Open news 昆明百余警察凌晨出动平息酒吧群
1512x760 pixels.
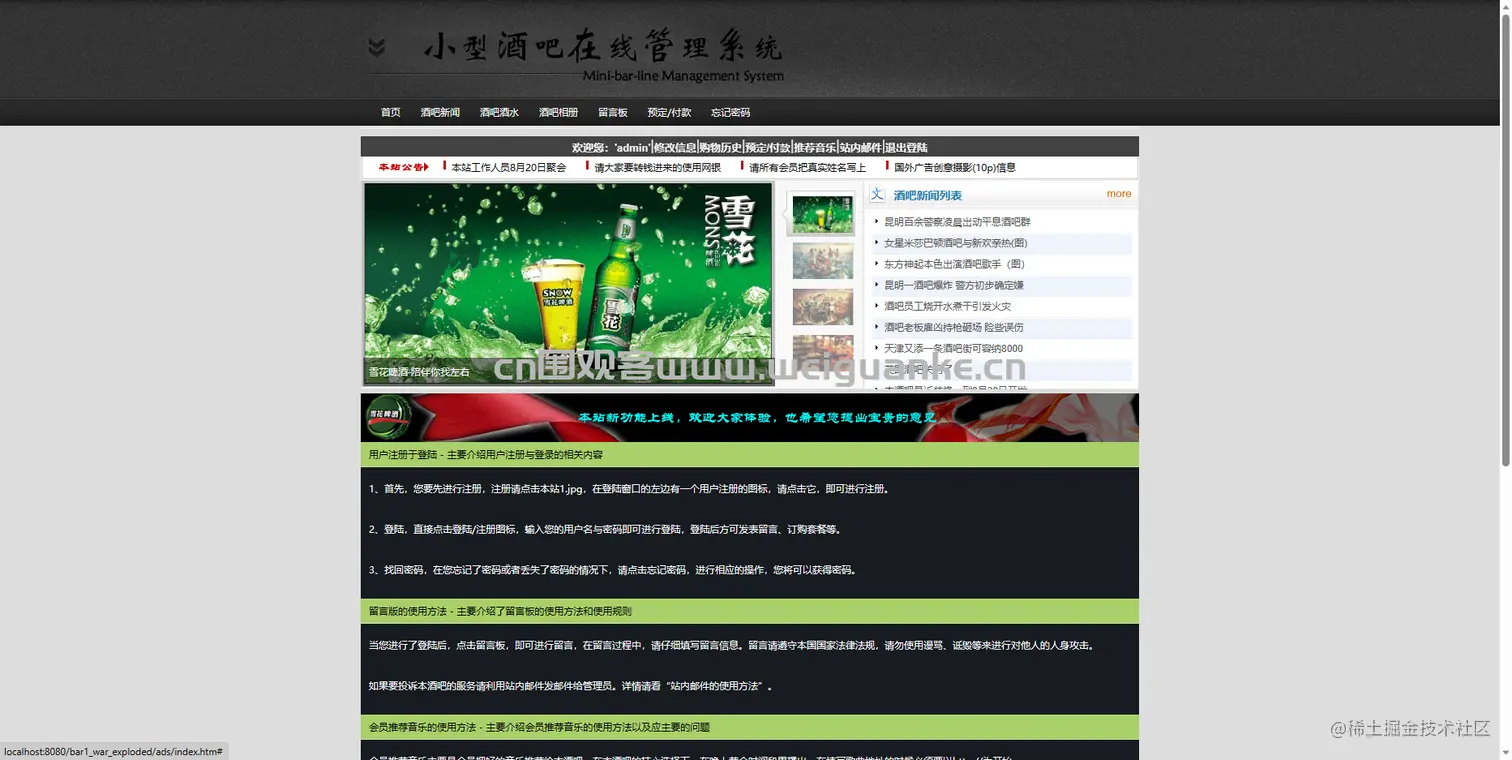click(x=957, y=222)
